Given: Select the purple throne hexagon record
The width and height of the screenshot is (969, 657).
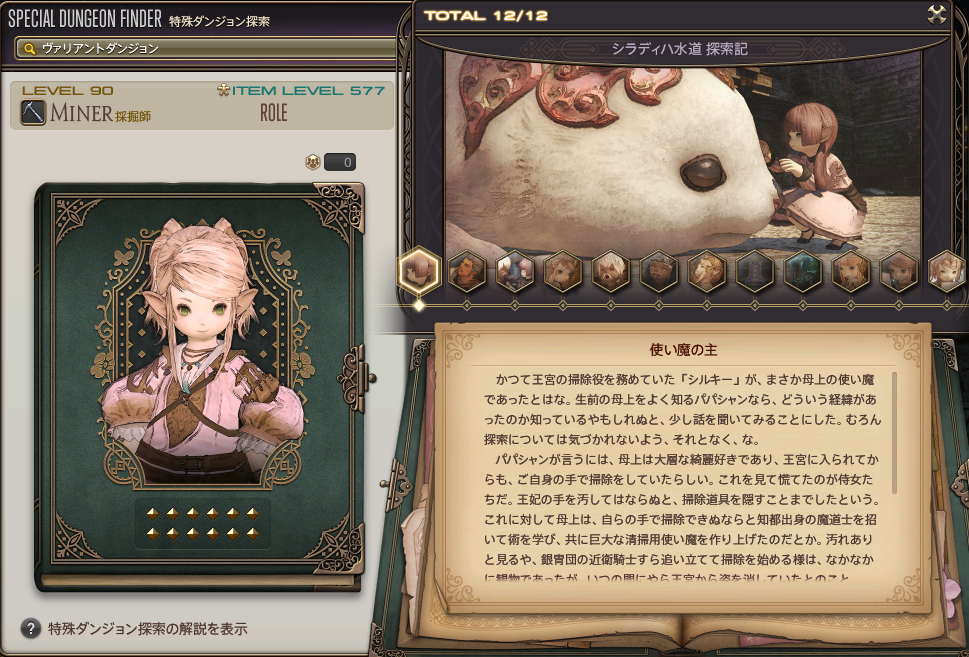Looking at the screenshot, I should [x=755, y=271].
